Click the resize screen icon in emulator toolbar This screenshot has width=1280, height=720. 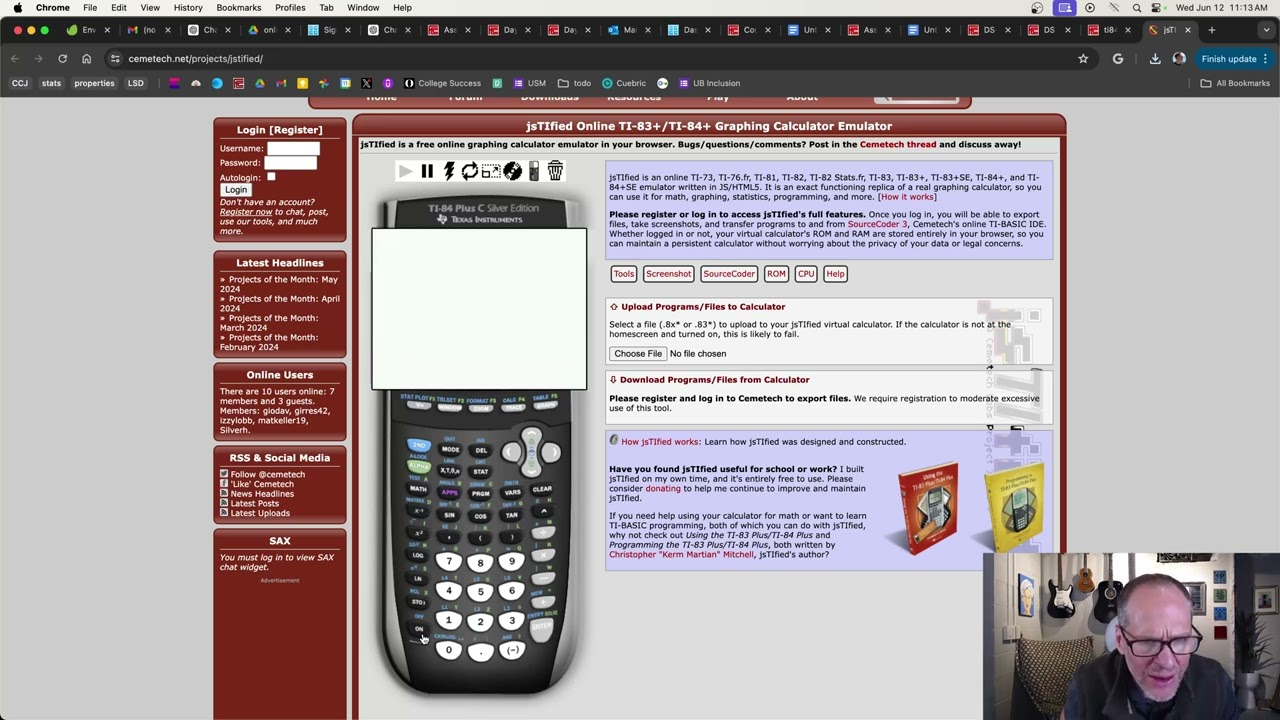click(490, 171)
